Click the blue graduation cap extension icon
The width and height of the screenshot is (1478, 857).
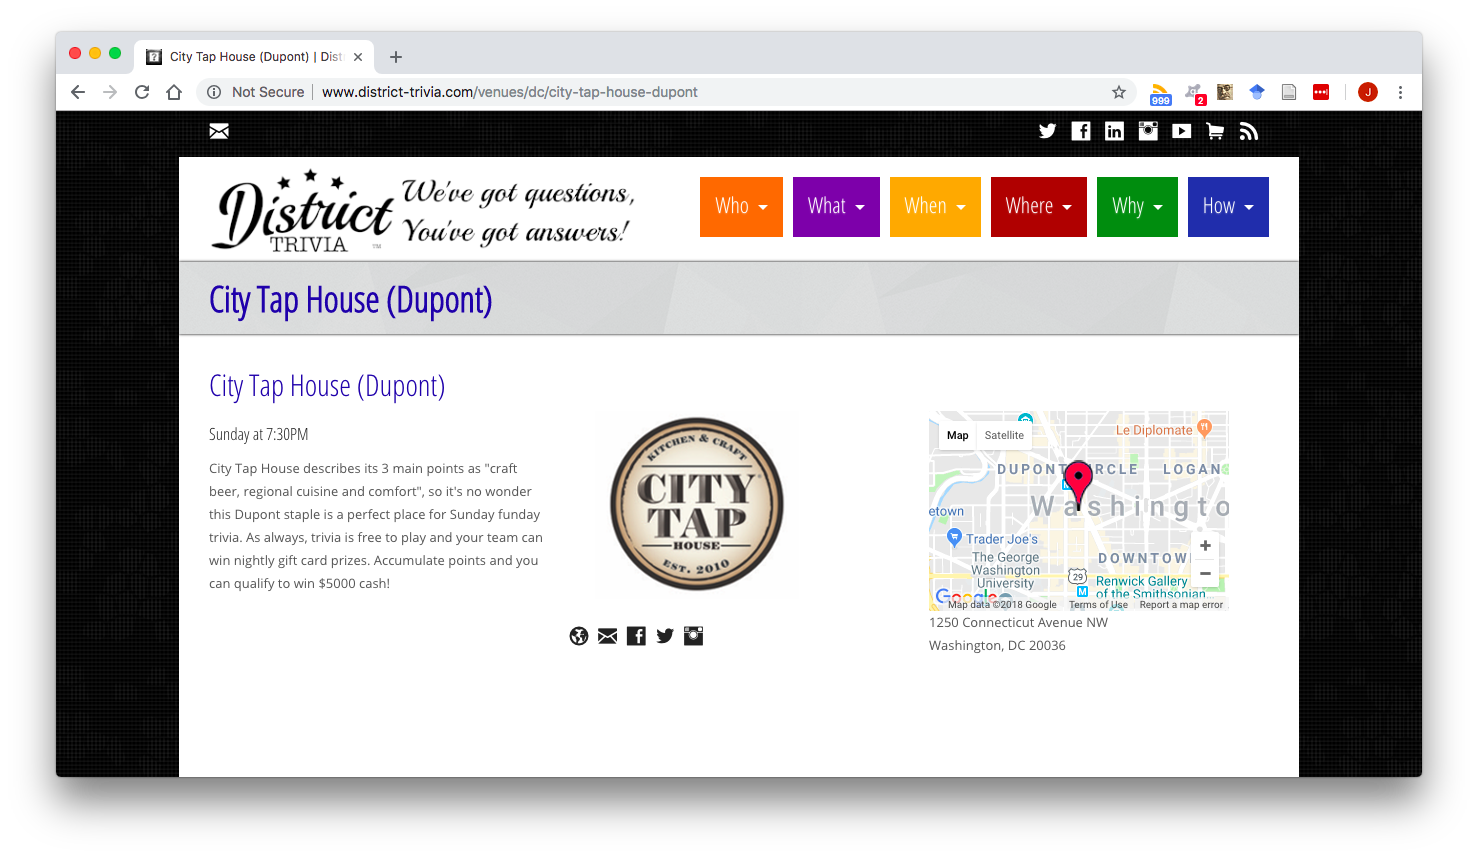coord(1257,92)
